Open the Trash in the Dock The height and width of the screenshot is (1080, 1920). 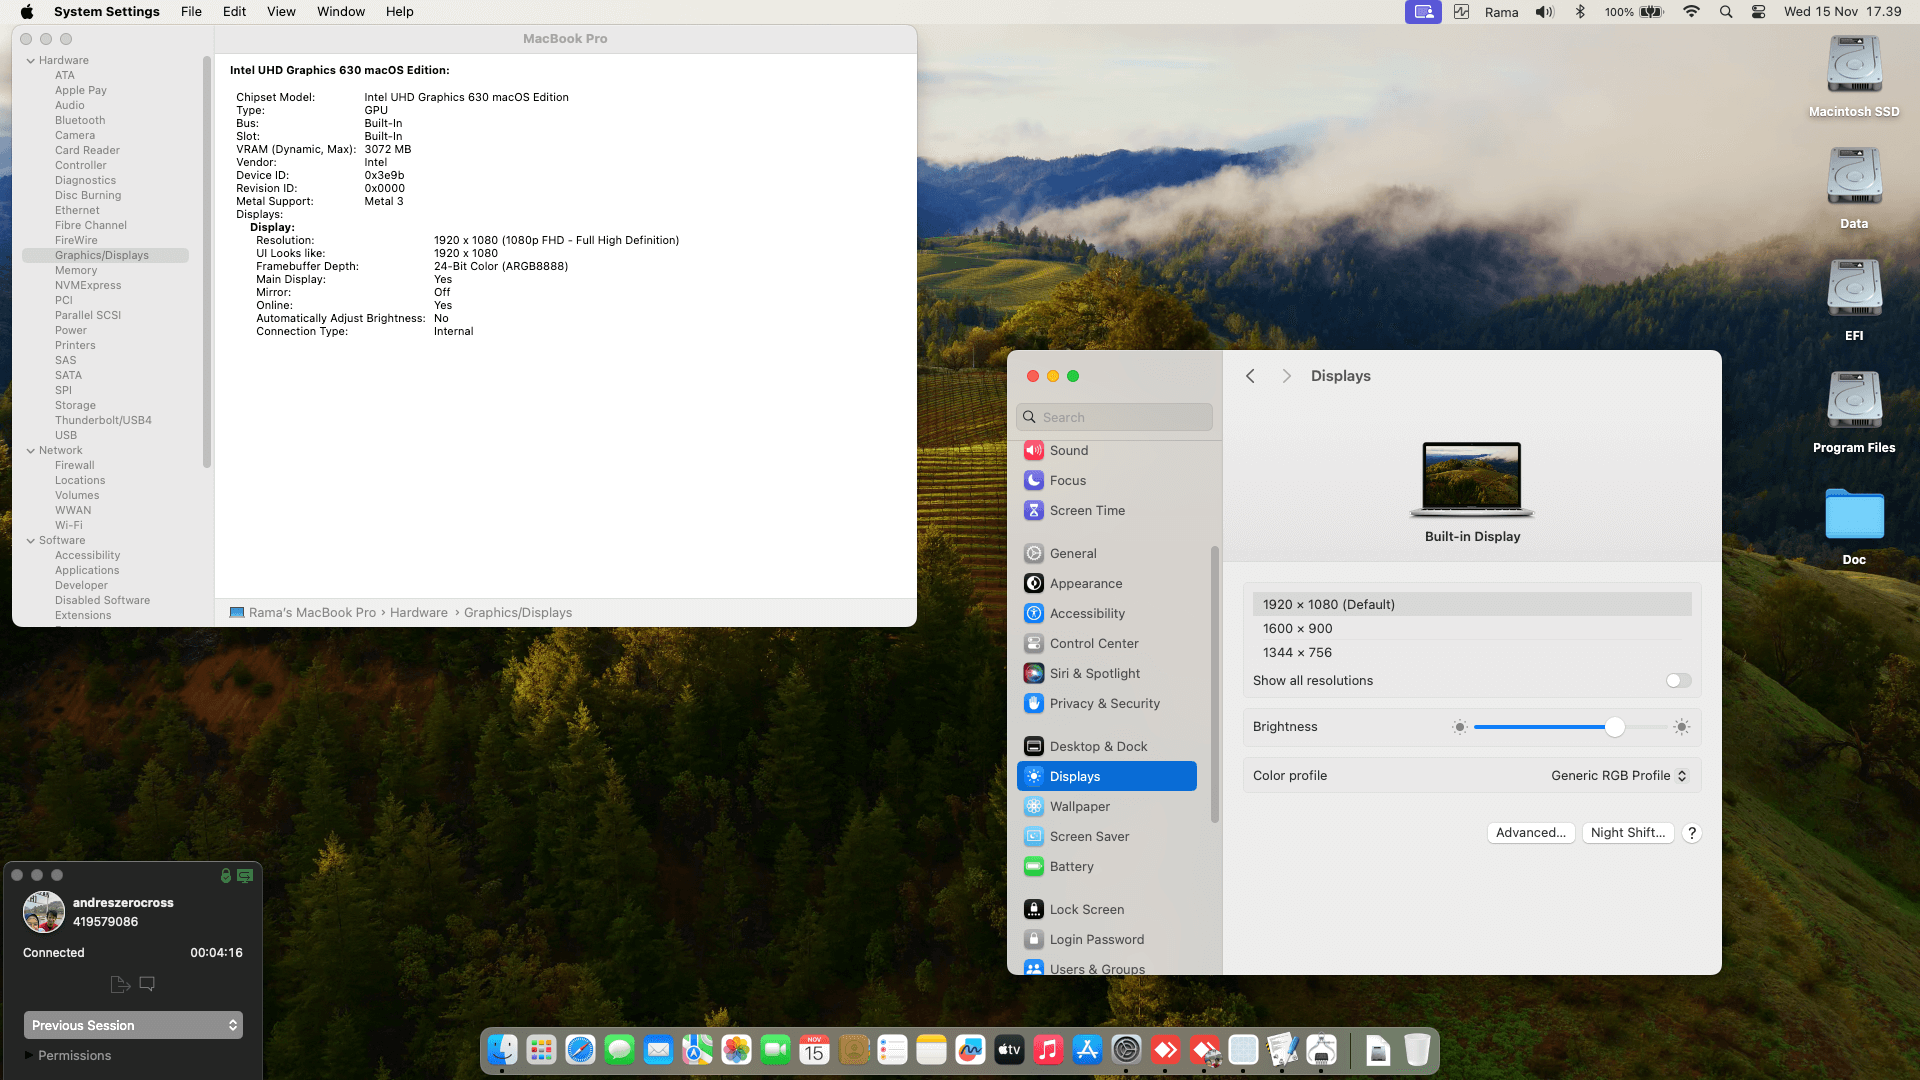1417,1050
